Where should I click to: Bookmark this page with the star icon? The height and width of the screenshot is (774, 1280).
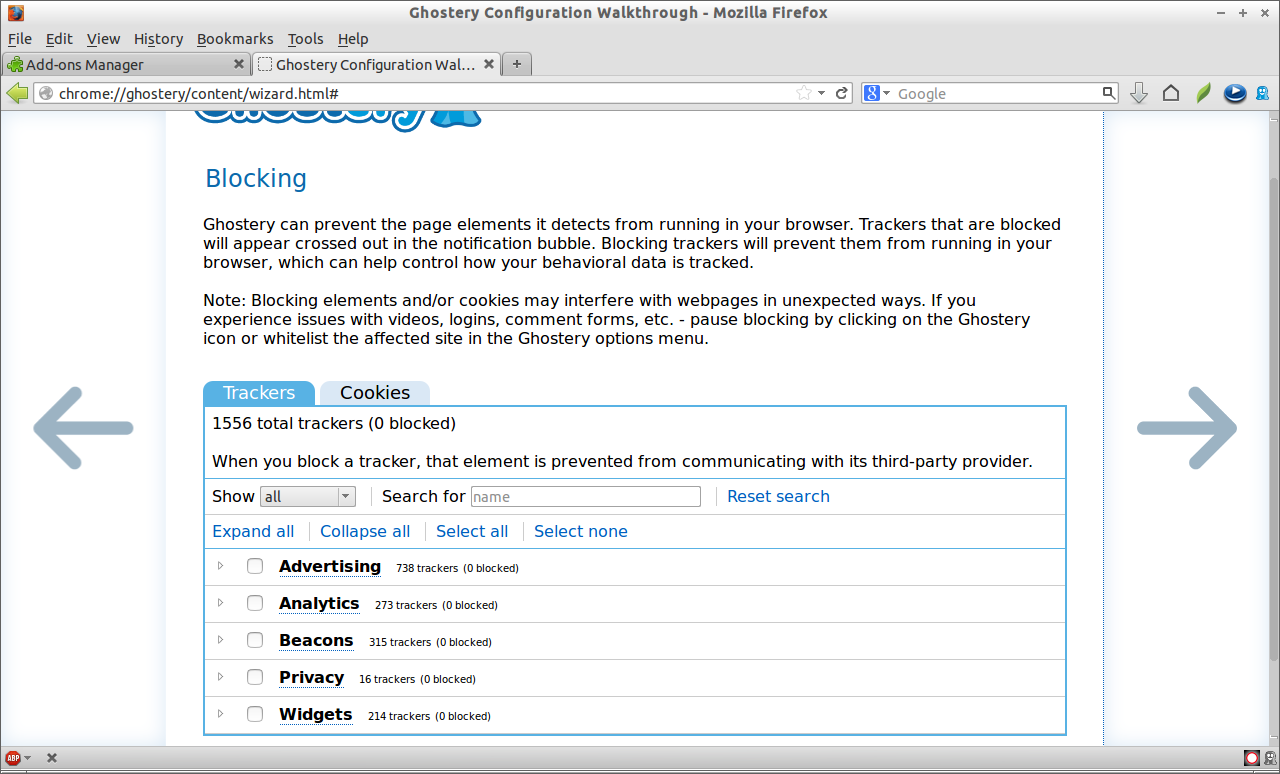803,93
